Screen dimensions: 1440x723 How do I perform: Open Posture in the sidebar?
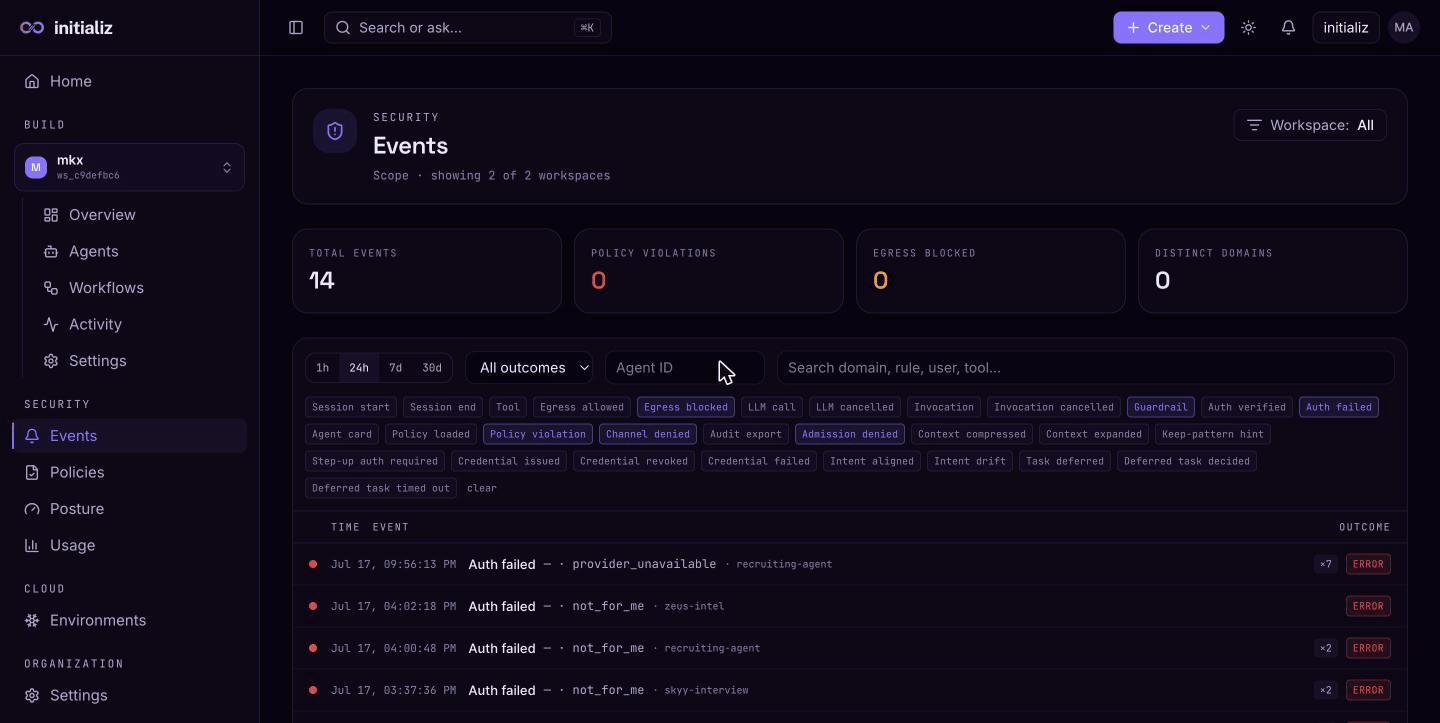(x=129, y=509)
